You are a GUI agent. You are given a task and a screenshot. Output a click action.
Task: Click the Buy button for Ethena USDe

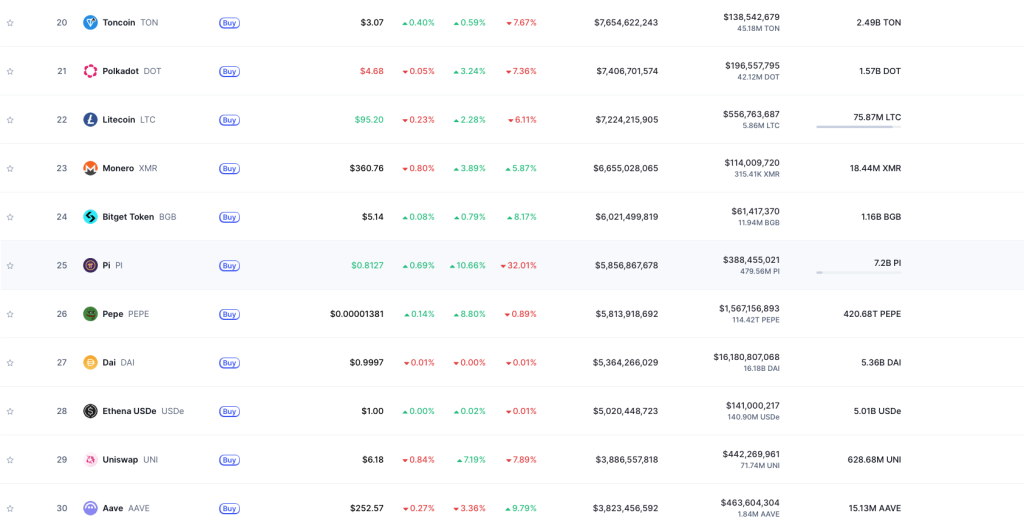tap(229, 411)
